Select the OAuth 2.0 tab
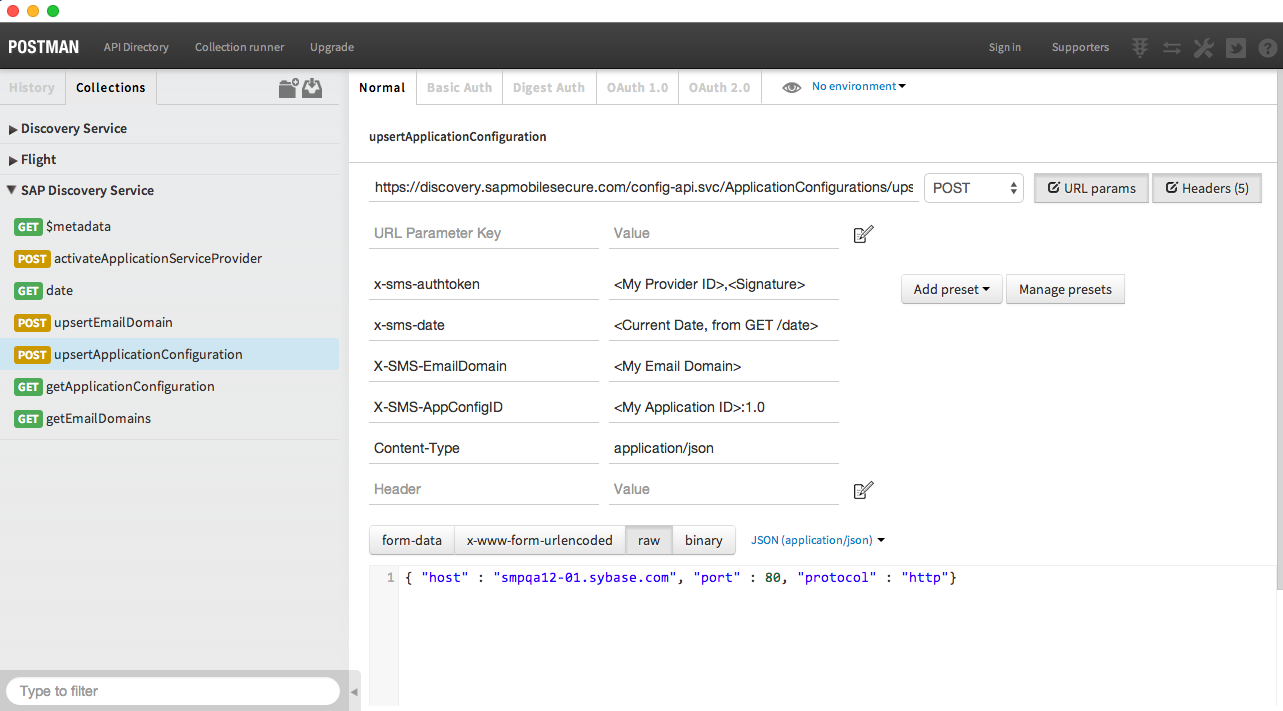 tap(719, 88)
